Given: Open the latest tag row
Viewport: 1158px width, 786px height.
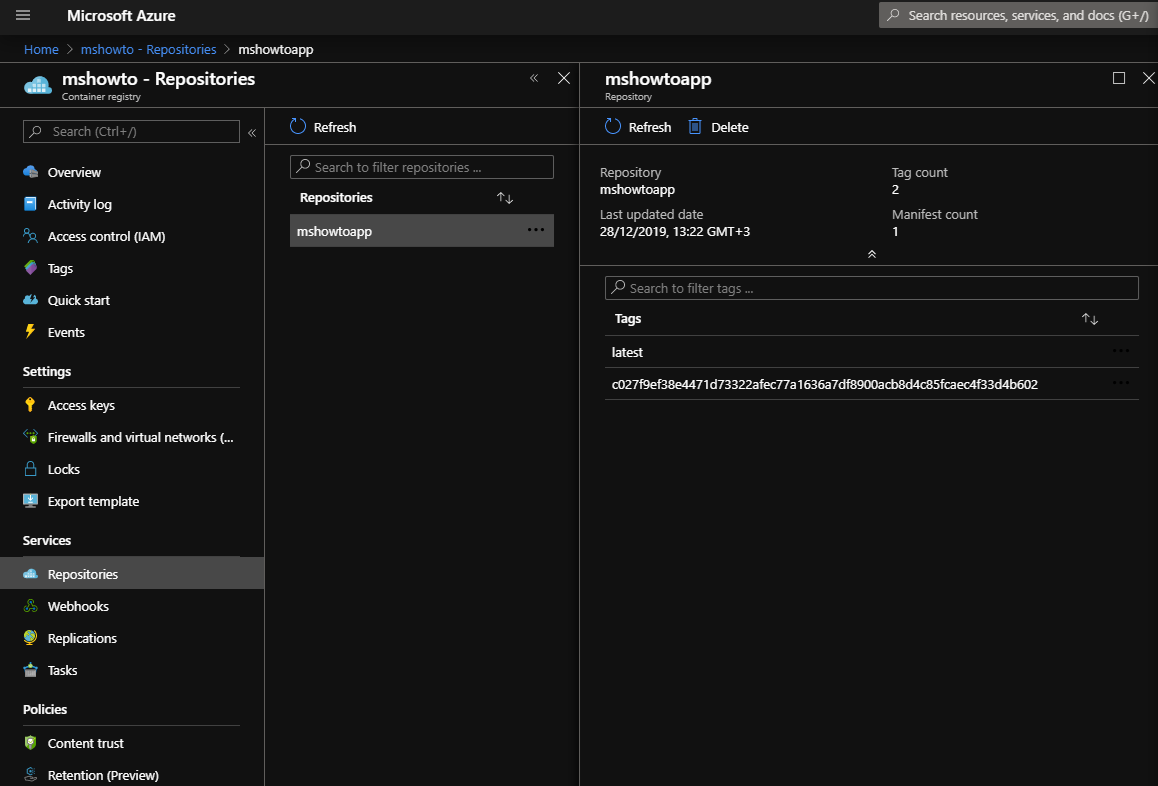Looking at the screenshot, I should click(871, 352).
